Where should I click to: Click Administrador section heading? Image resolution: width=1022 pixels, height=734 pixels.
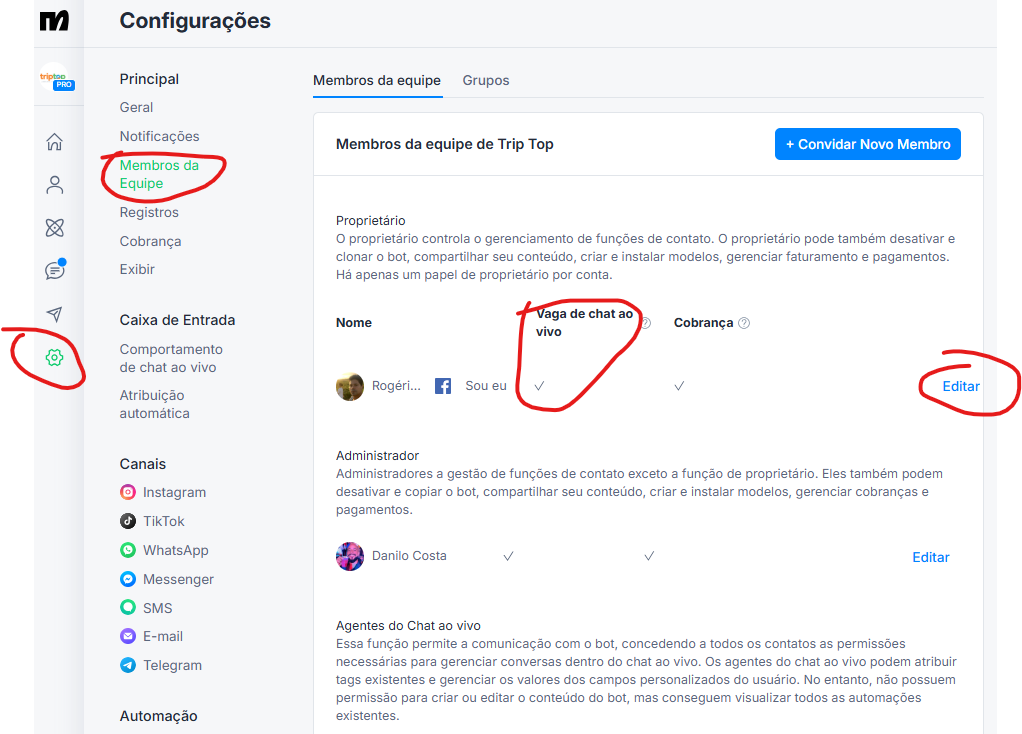[377, 456]
